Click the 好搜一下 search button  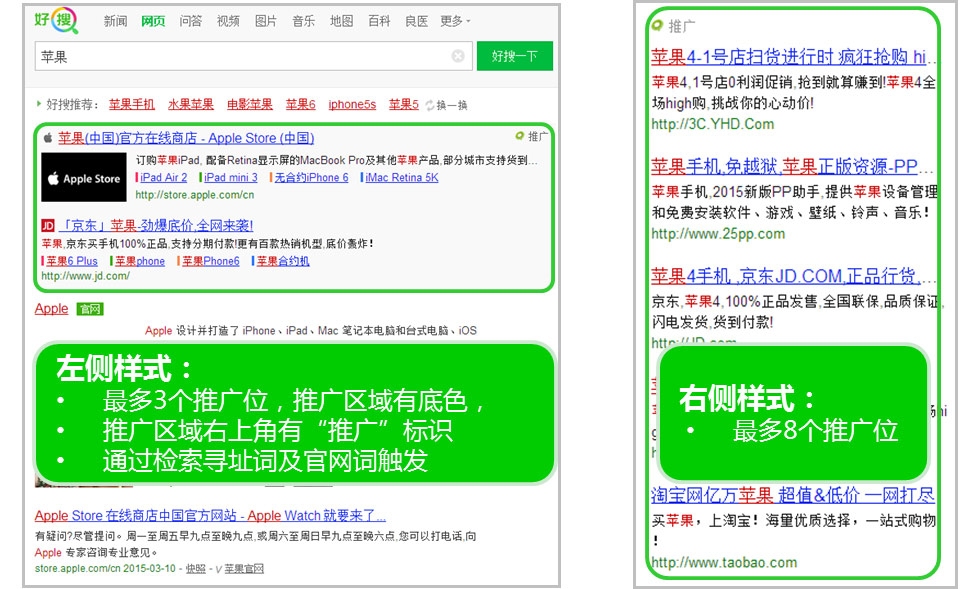click(x=514, y=56)
